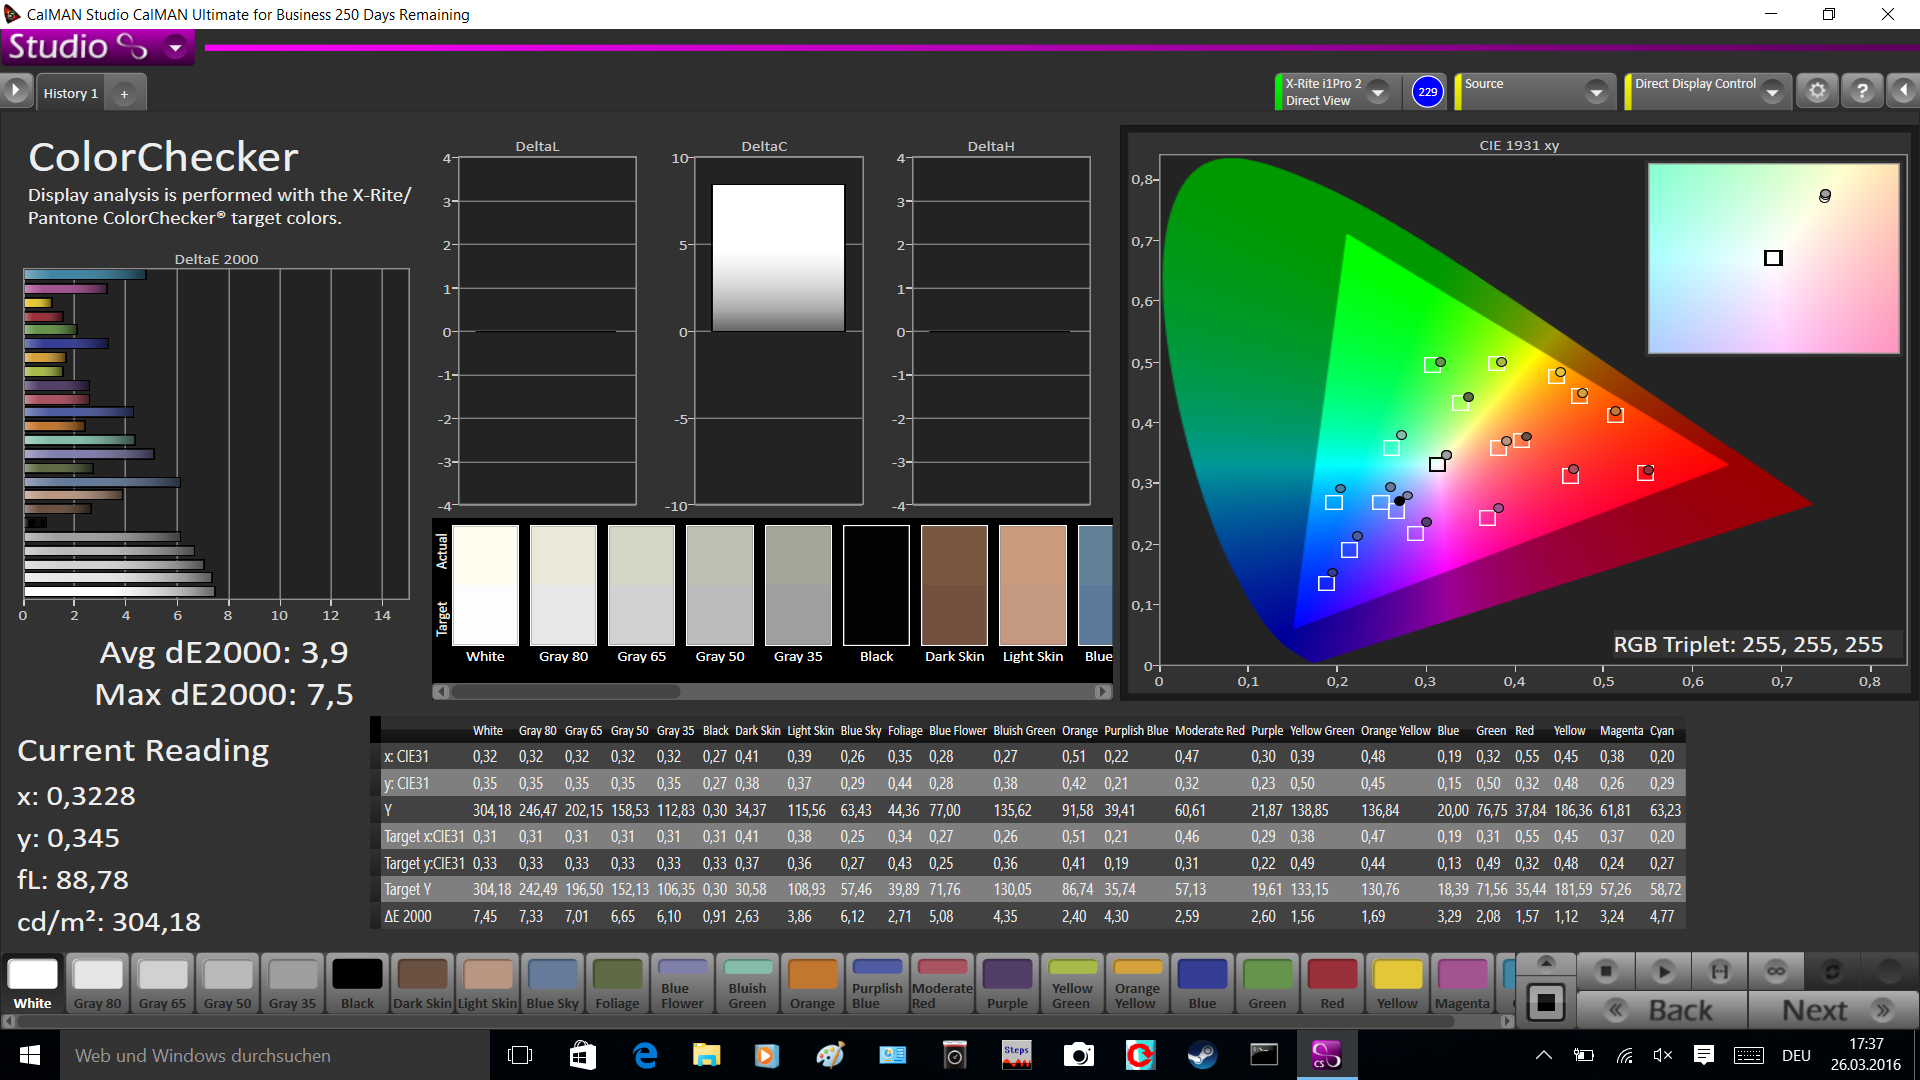Image resolution: width=1920 pixels, height=1080 pixels.
Task: Switch to the History 1 tab
Action: 70,93
